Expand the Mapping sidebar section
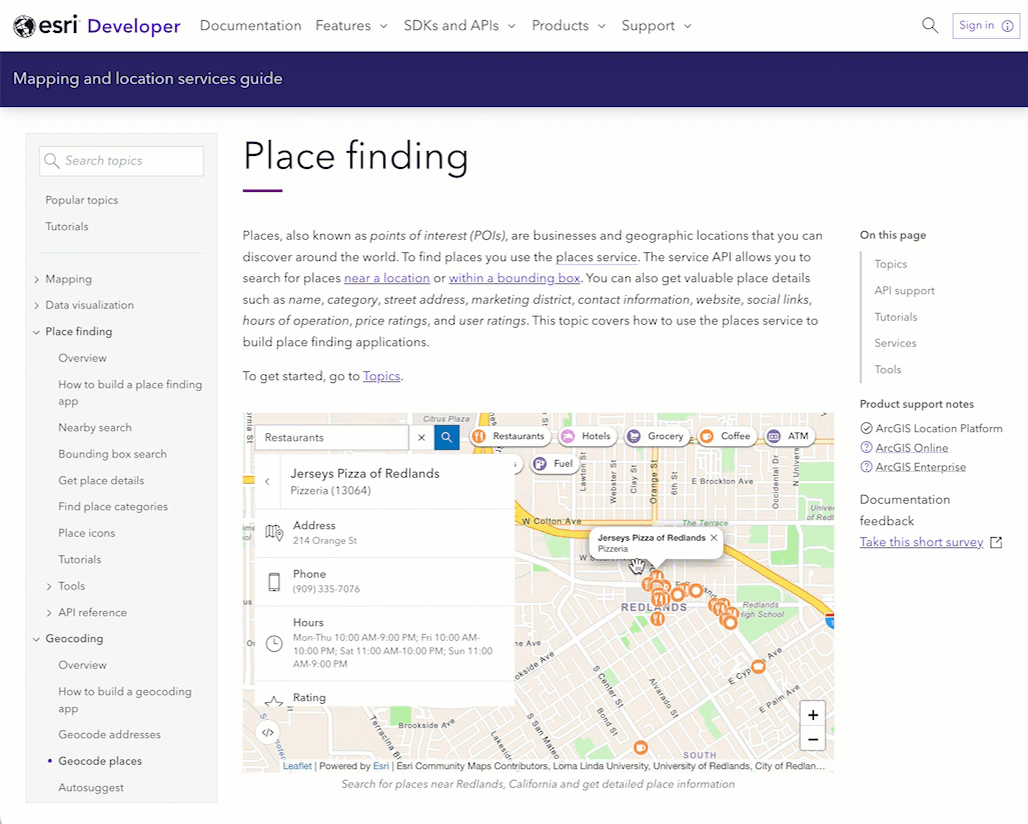 point(37,279)
